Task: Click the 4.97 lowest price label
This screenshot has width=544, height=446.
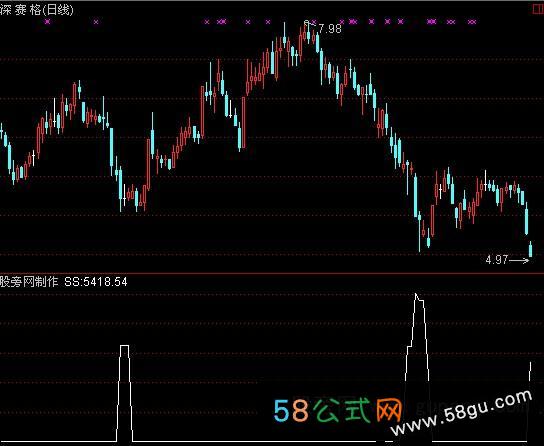Action: click(497, 259)
